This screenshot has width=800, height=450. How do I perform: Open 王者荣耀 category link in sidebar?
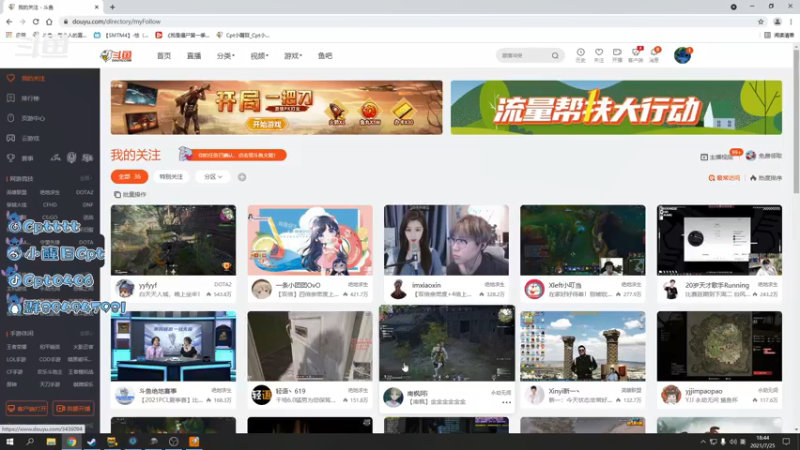coord(16,346)
